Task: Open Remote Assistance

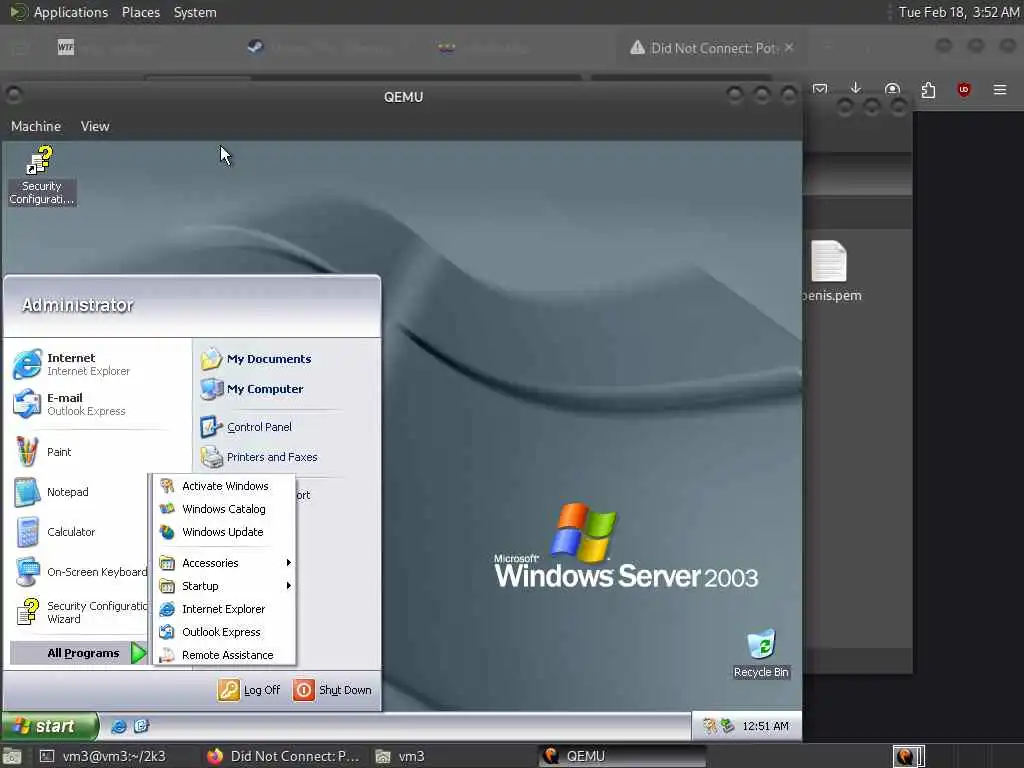Action: 224,654
